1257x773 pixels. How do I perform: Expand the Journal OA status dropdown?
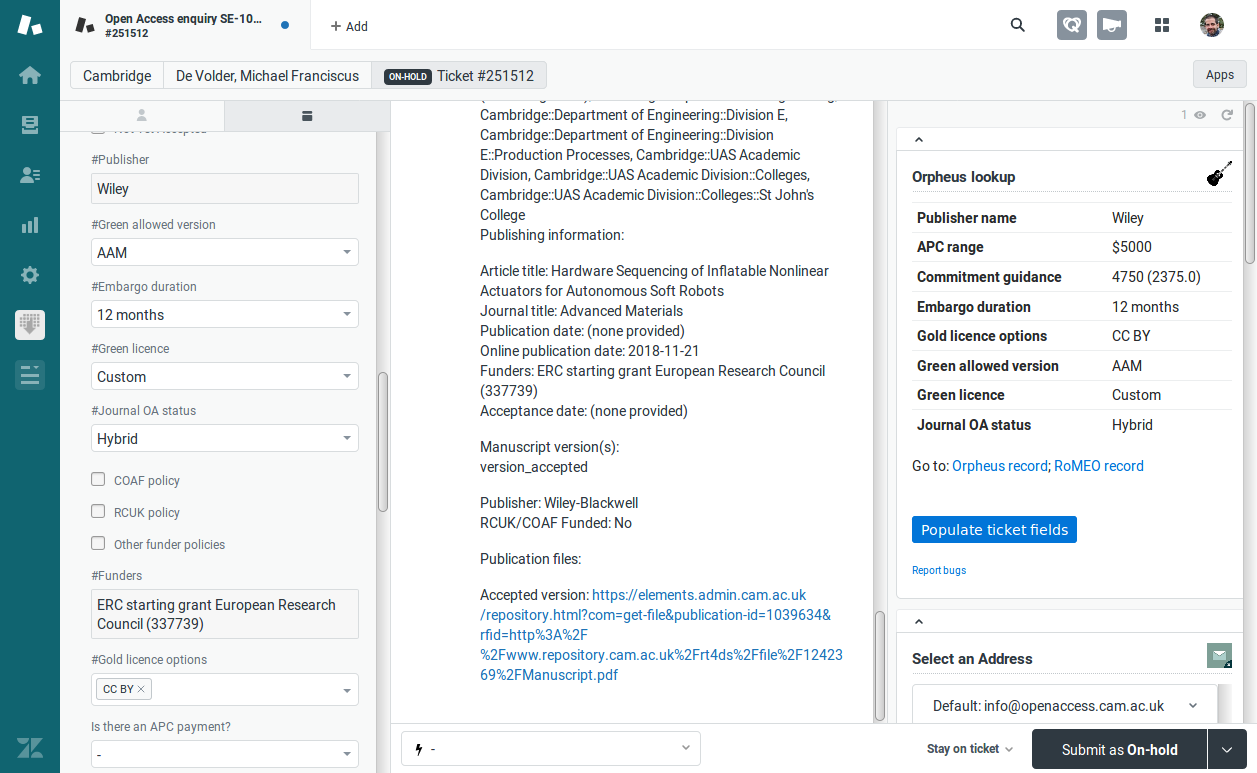click(x=224, y=439)
